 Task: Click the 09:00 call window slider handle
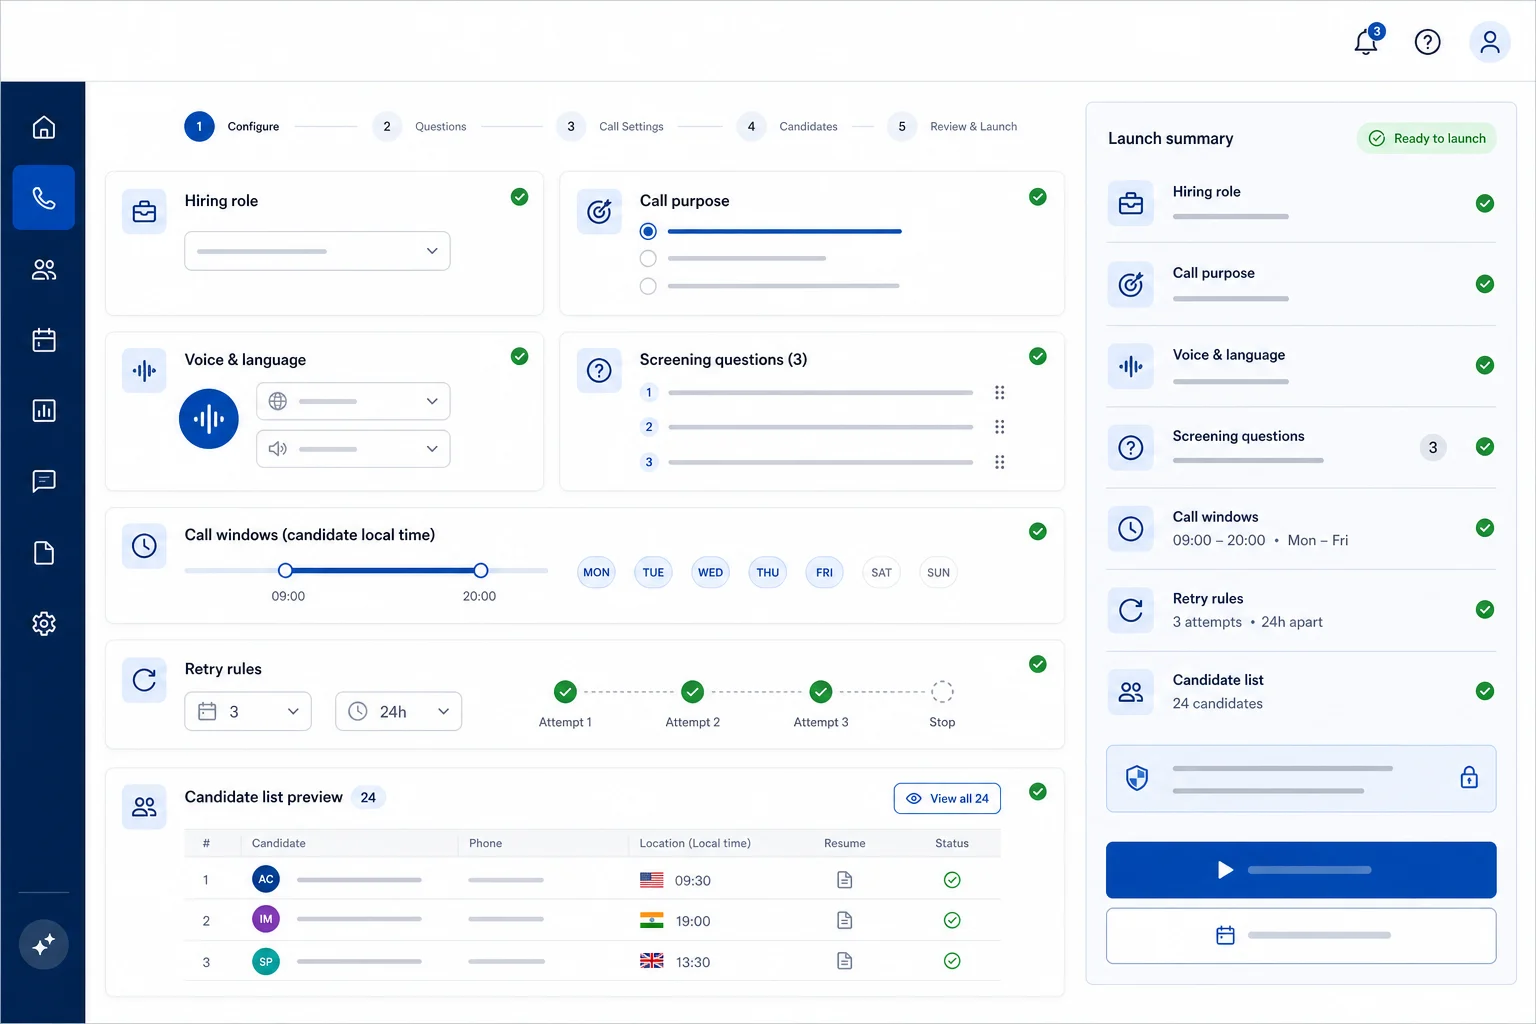pyautogui.click(x=286, y=570)
